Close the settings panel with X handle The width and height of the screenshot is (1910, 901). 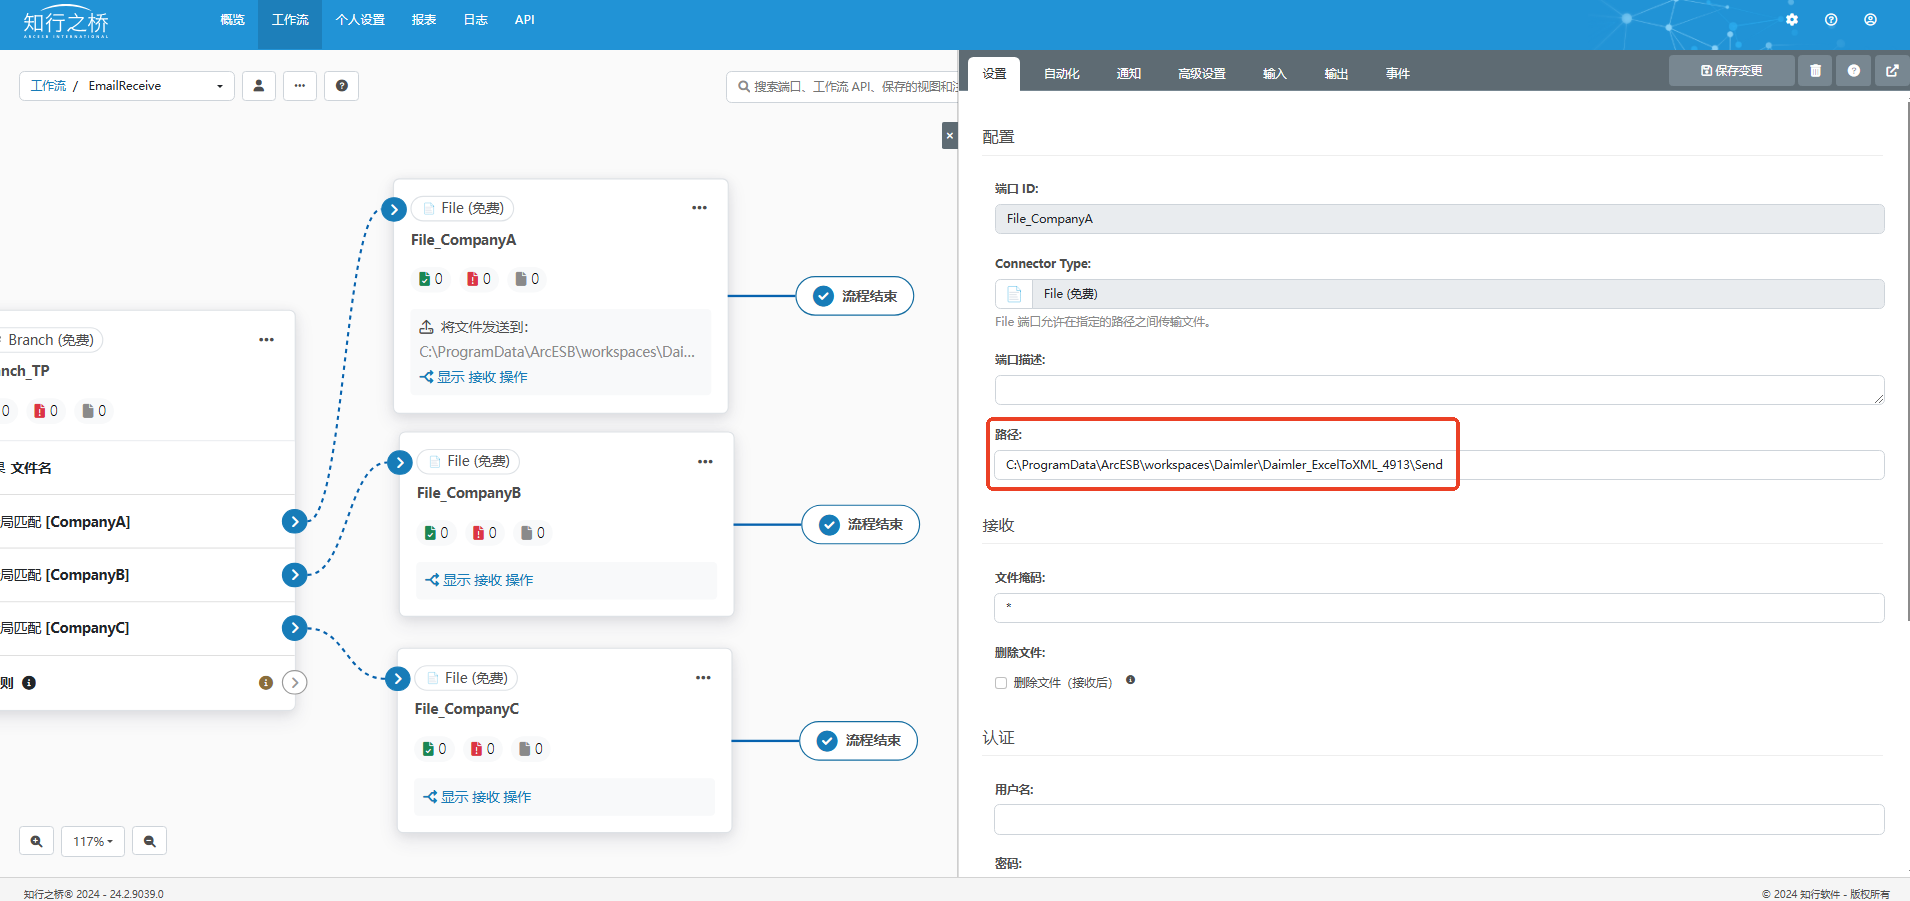click(949, 136)
